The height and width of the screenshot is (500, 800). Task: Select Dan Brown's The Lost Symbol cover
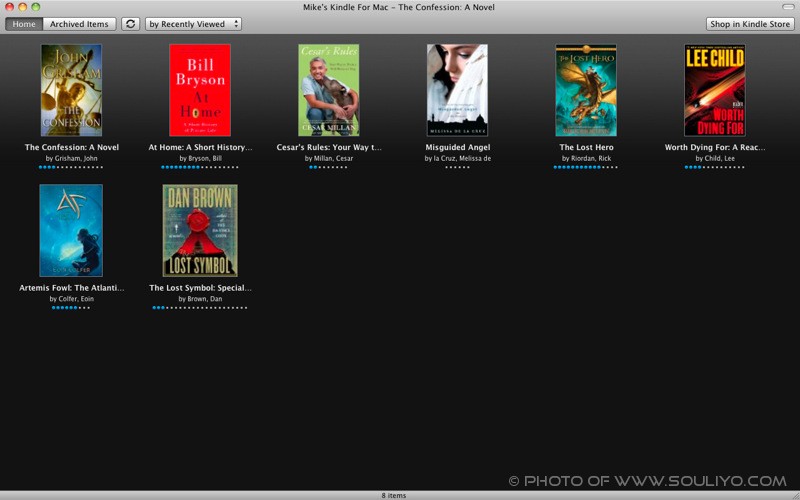point(200,230)
